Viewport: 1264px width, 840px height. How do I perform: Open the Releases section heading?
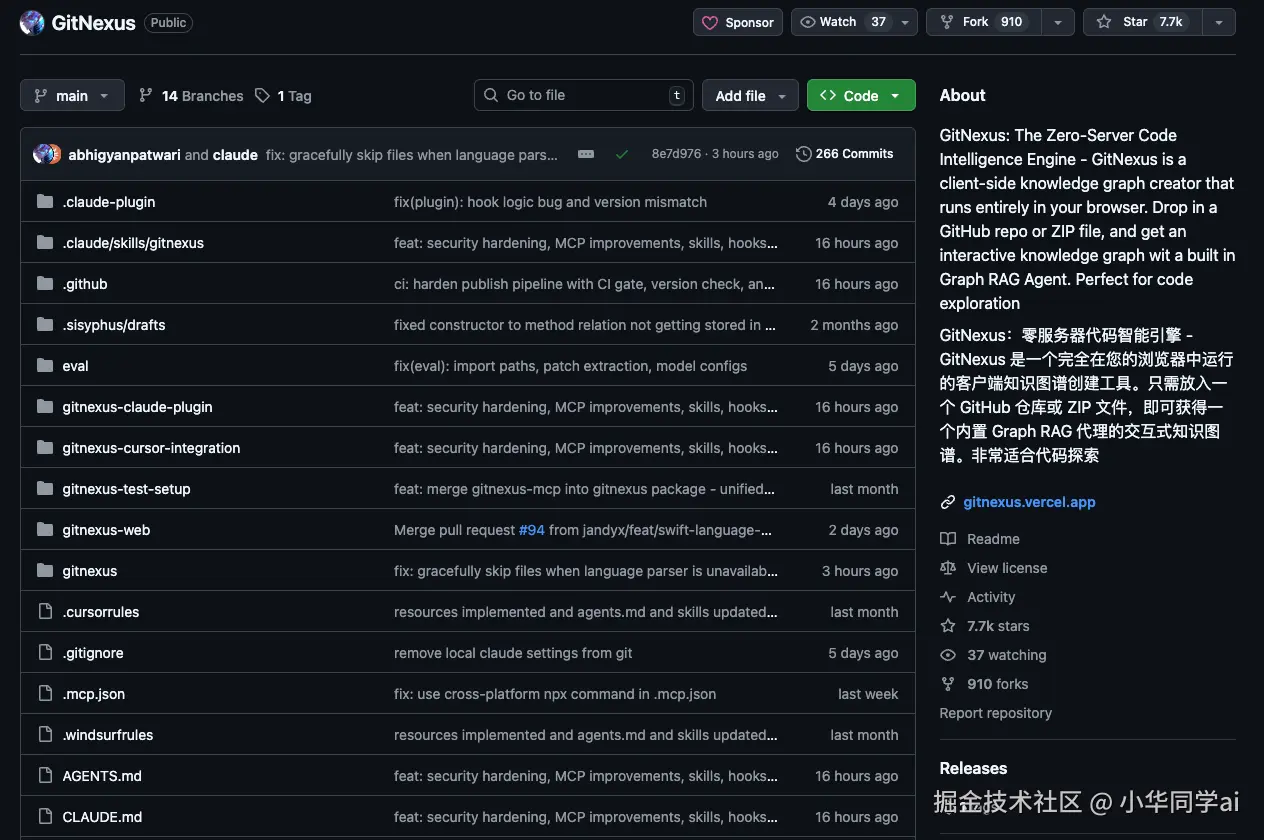click(973, 768)
